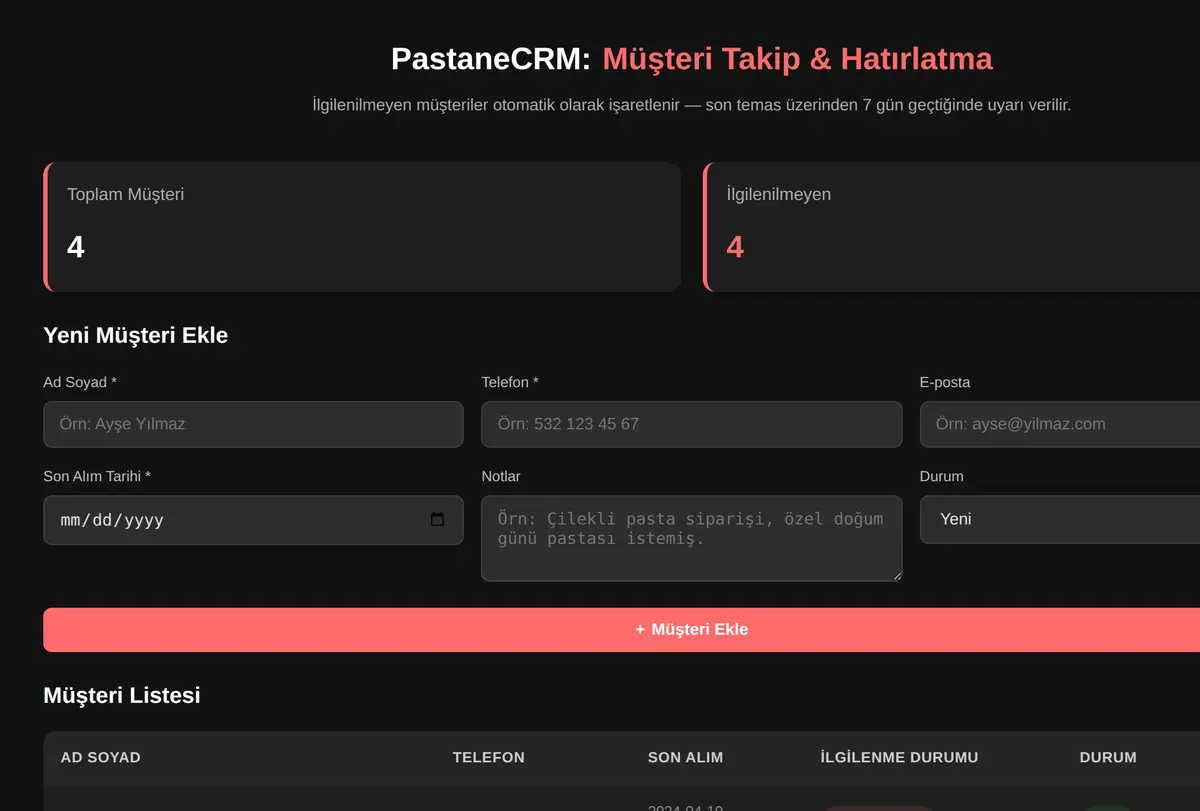Click the DURUM column header
The width and height of the screenshot is (1200, 811).
pyautogui.click(x=1108, y=758)
